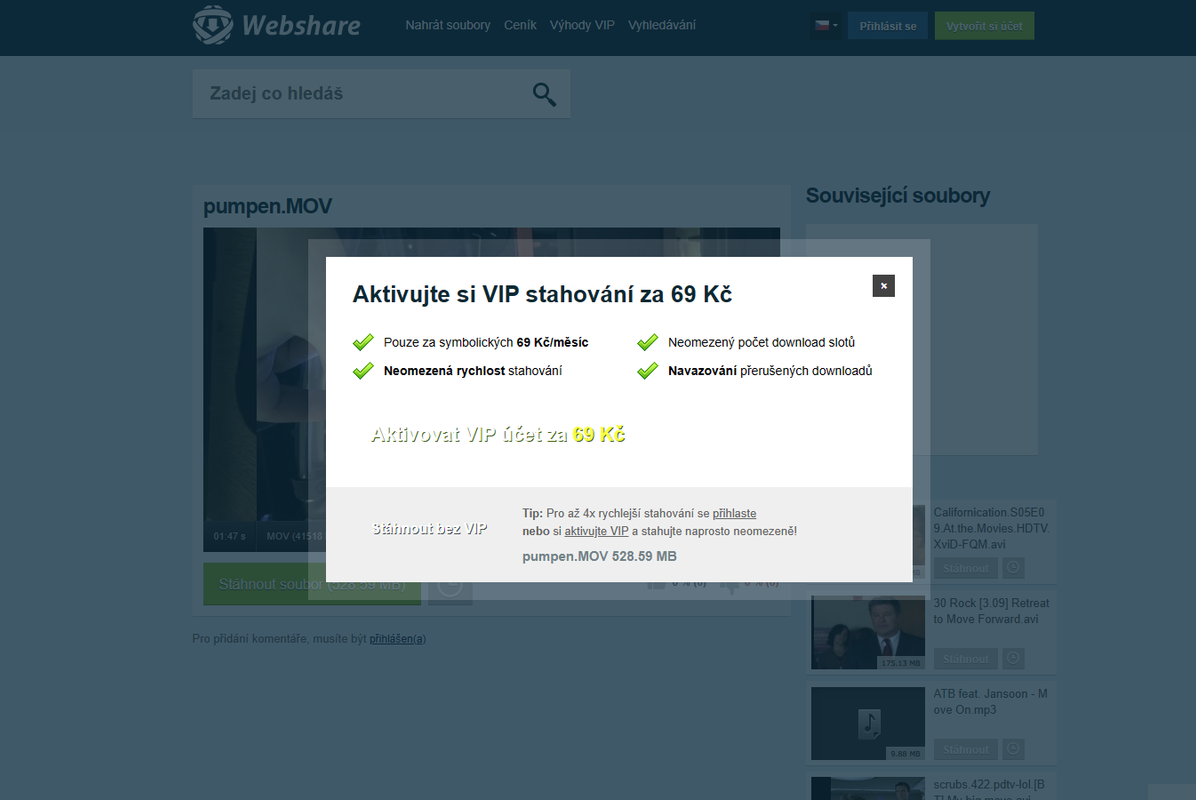Viewport: 1196px width, 800px height.
Task: Click Aktivovat VIP účet za 69 Kč
Action: [x=497, y=435]
